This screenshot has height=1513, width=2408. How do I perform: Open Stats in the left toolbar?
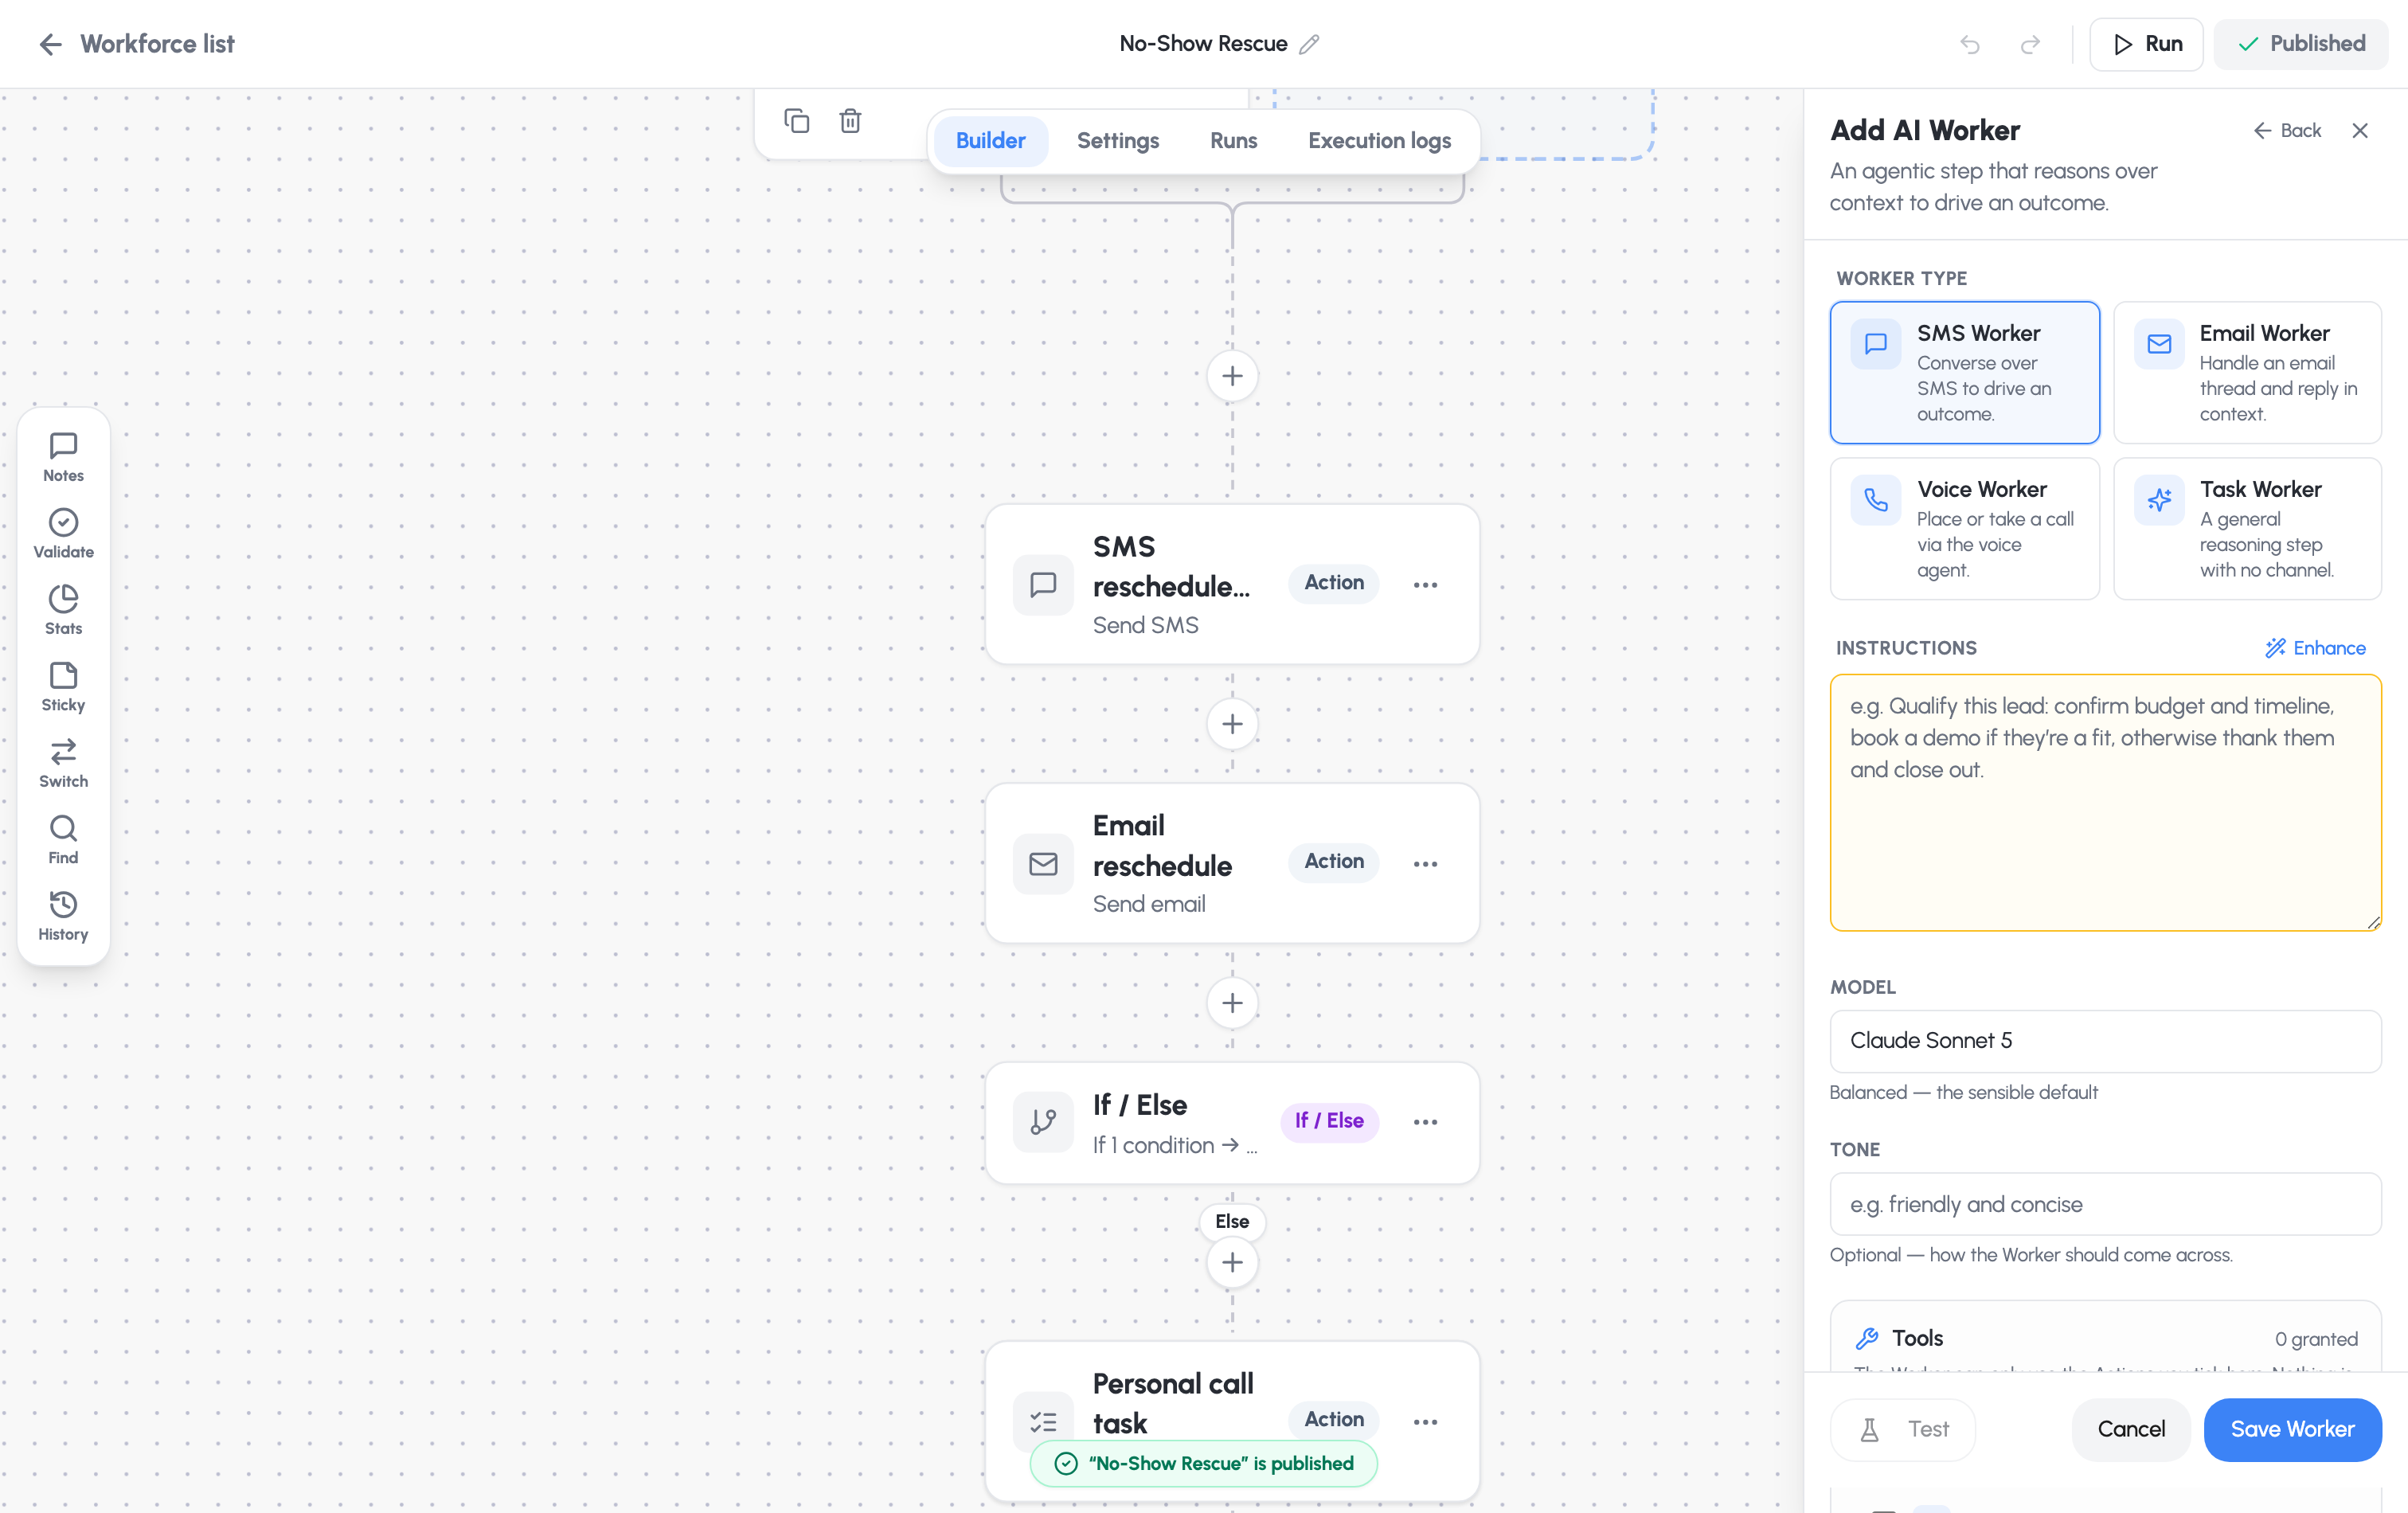63,611
